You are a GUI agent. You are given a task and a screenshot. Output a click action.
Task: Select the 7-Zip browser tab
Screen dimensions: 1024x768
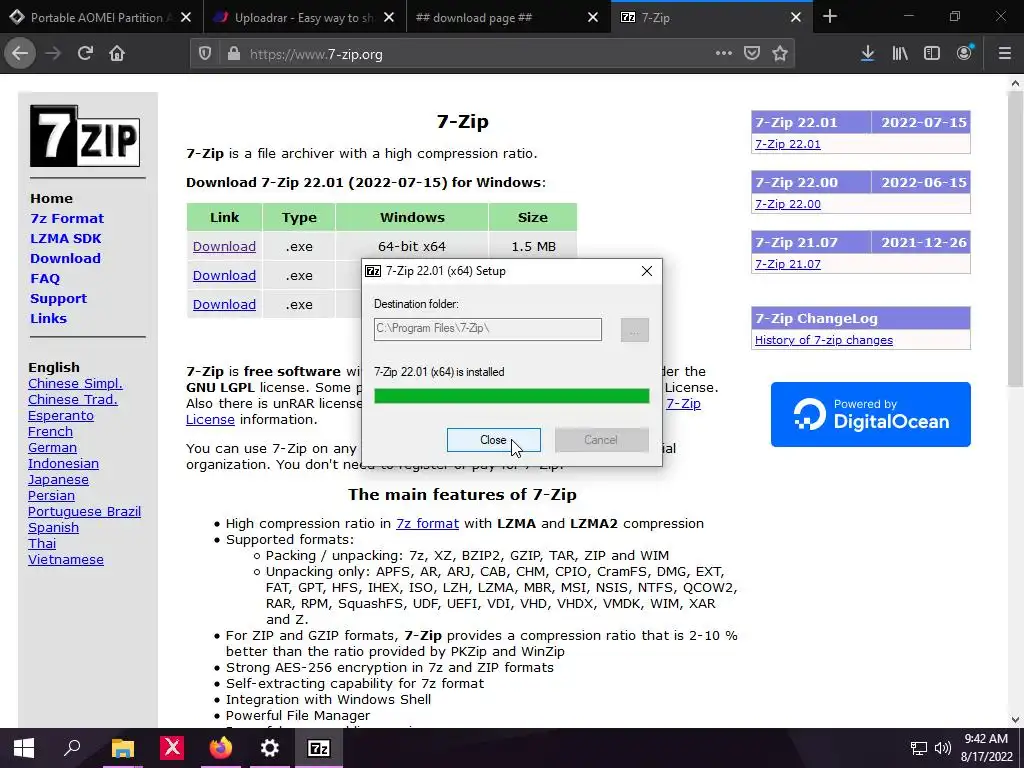click(x=711, y=18)
